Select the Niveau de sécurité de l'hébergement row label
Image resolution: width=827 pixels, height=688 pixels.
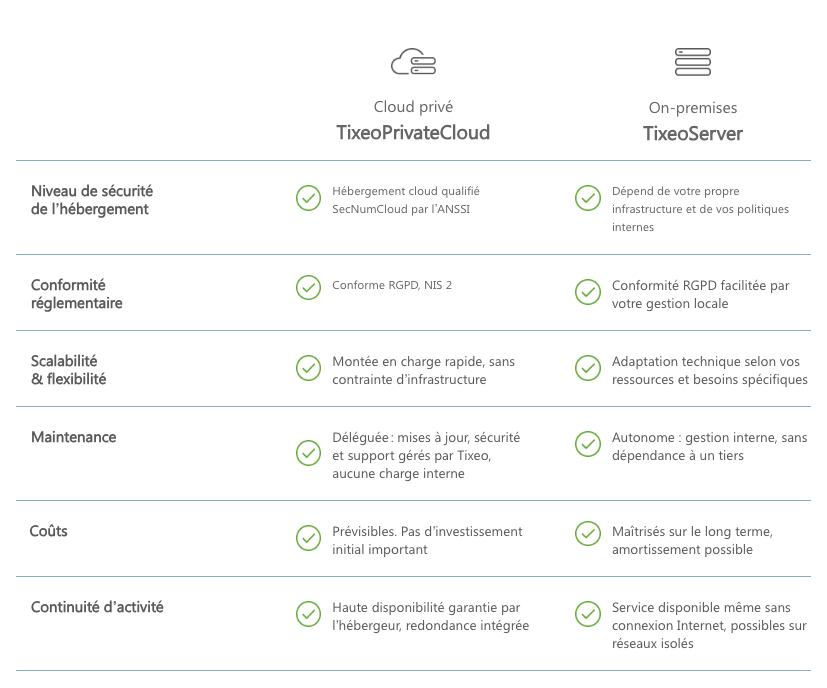click(92, 200)
